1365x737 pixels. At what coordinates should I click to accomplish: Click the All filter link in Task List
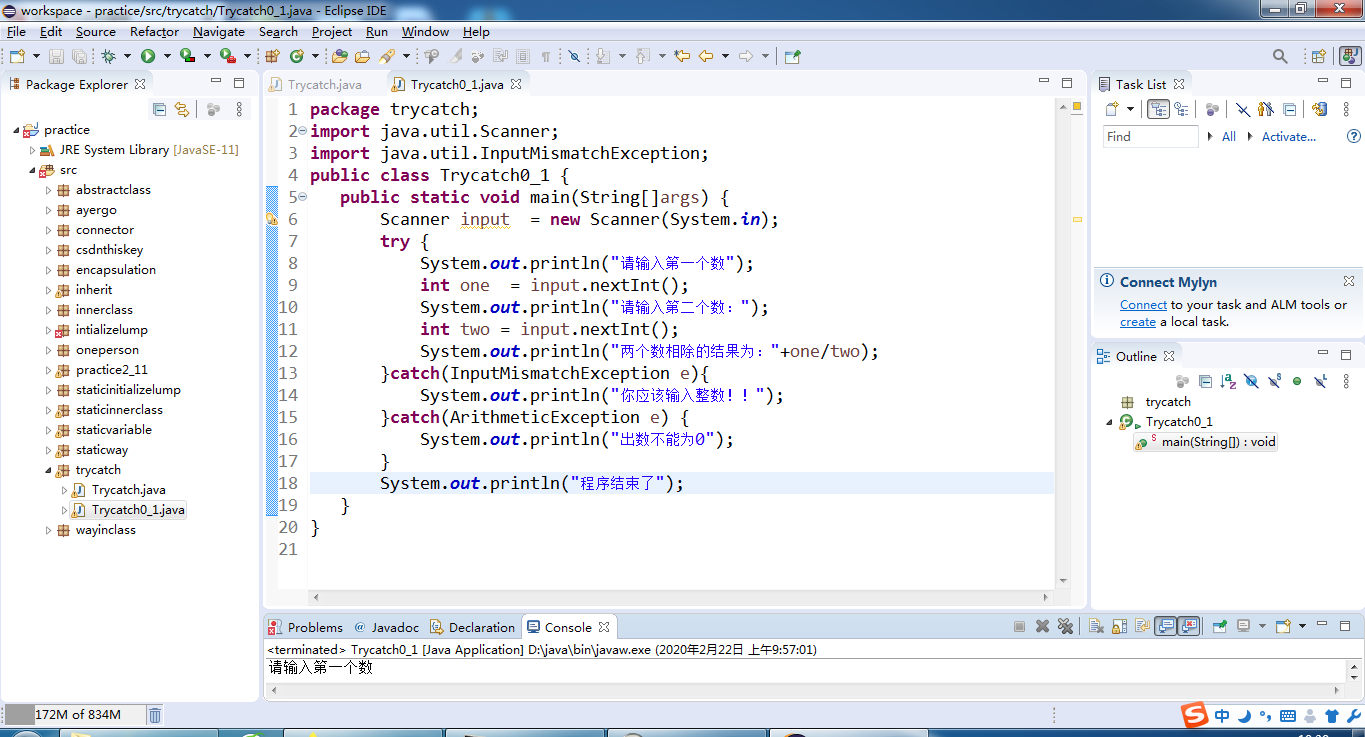tap(1229, 136)
